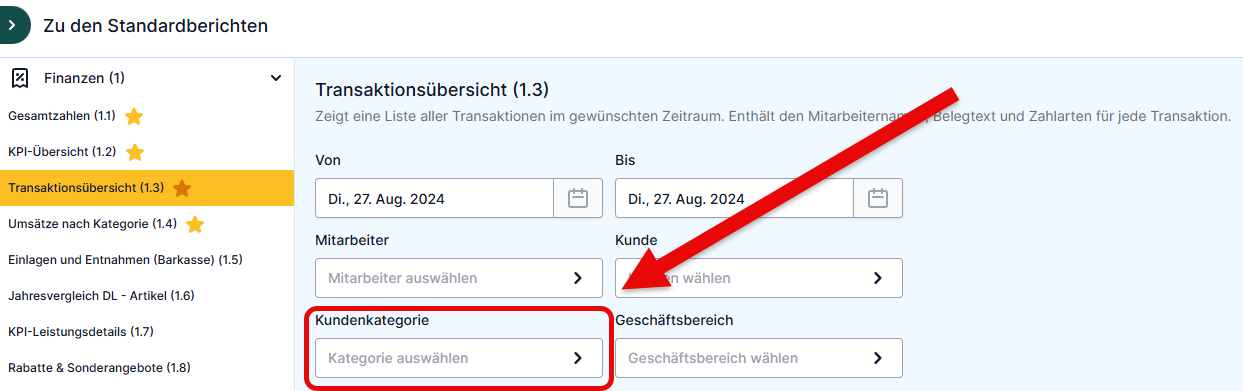Viewport: 1243px width, 391px height.
Task: Click the Bis date field
Action: pyautogui.click(x=734, y=198)
